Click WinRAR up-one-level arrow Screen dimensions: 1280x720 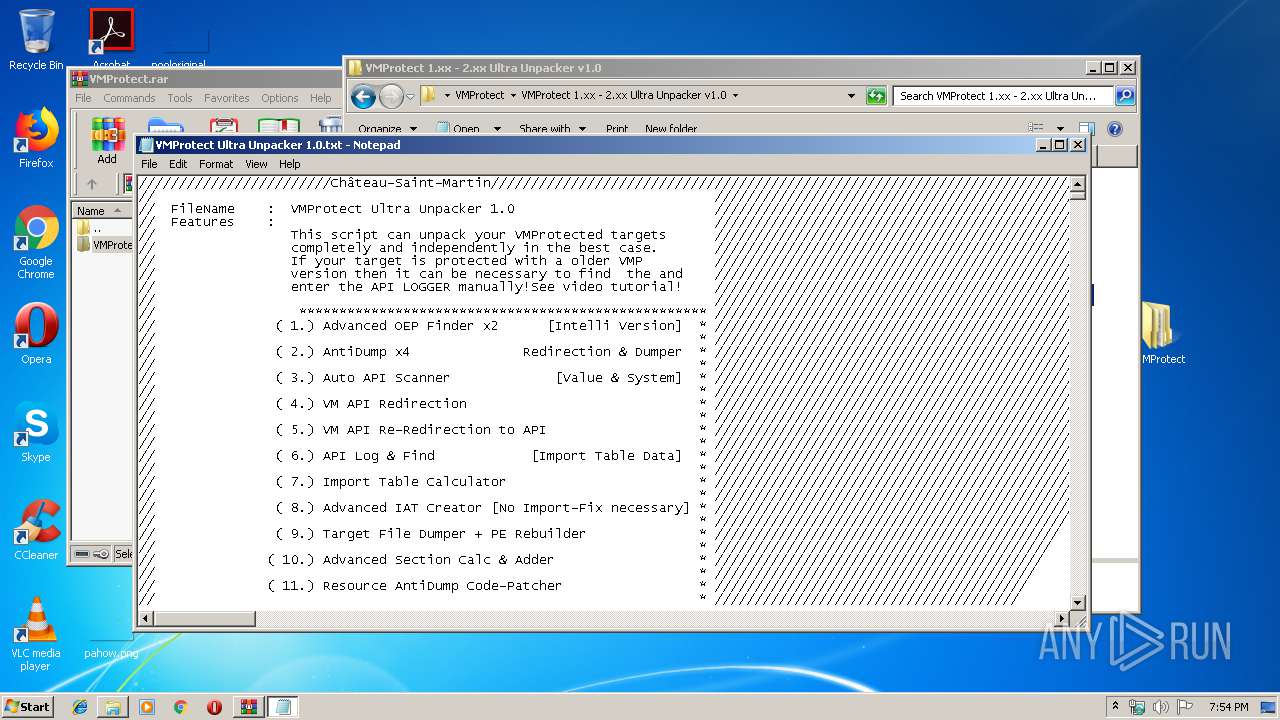click(92, 184)
